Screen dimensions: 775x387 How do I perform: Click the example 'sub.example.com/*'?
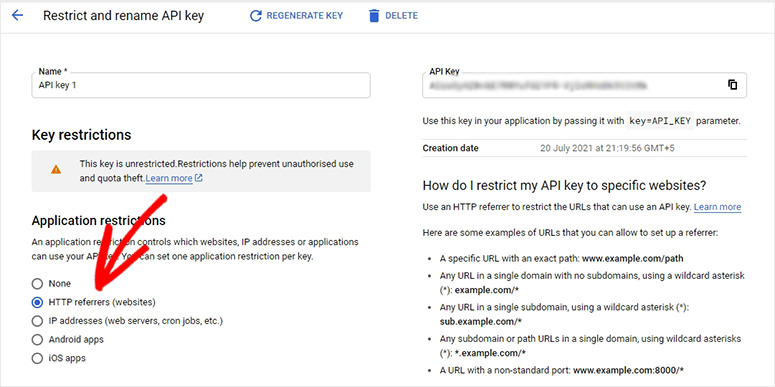480,321
